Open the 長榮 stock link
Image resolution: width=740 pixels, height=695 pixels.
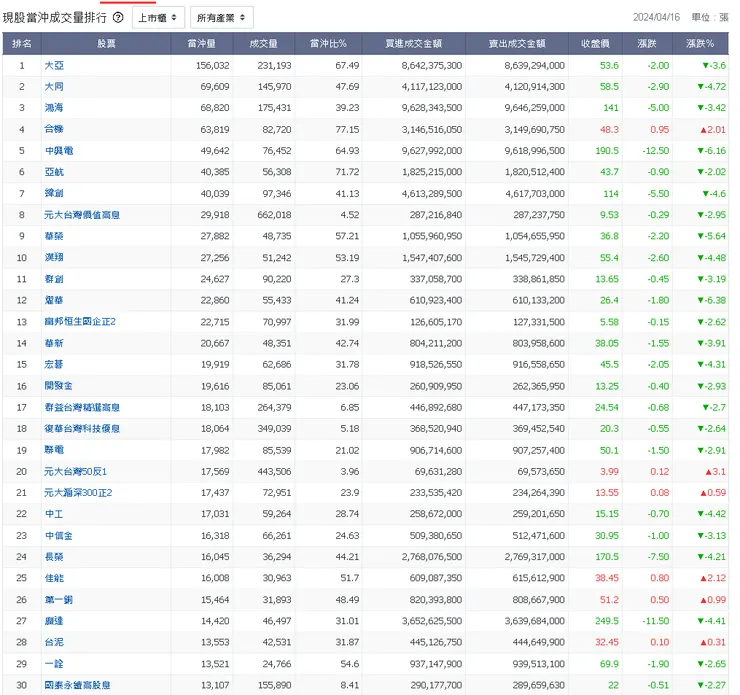pyautogui.click(x=54, y=557)
